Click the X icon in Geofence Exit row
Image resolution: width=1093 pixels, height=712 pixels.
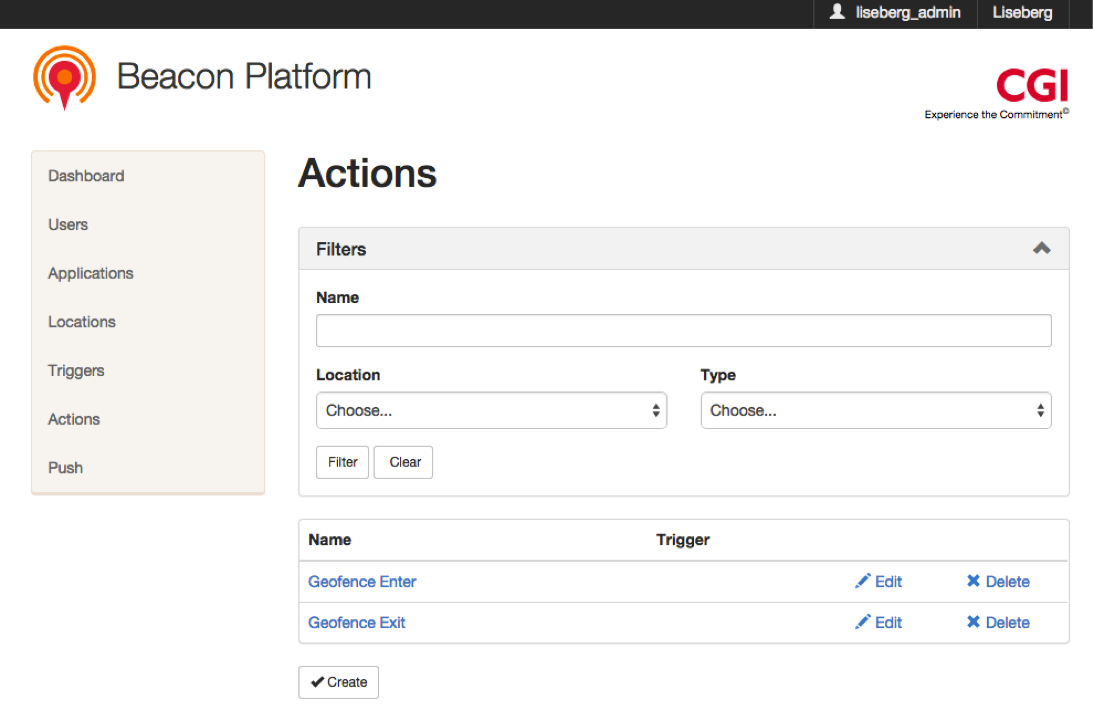pos(973,622)
